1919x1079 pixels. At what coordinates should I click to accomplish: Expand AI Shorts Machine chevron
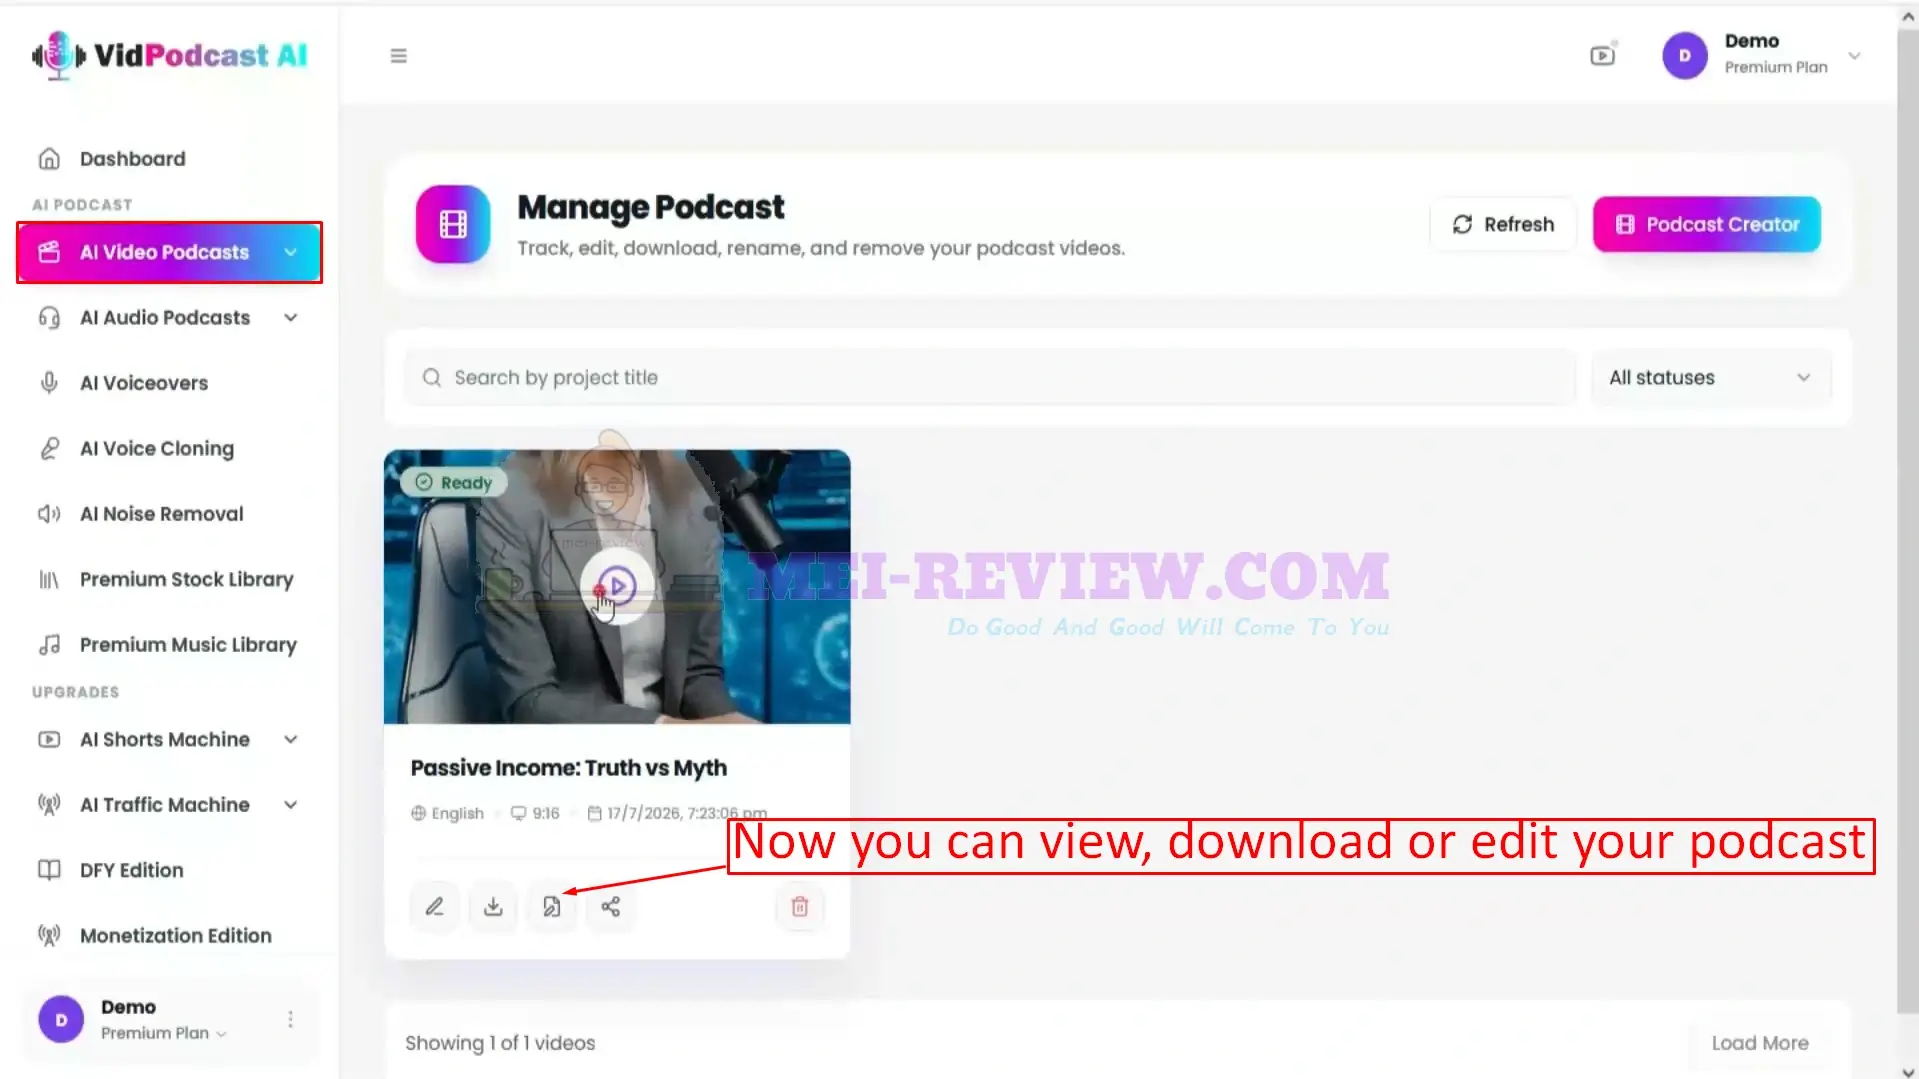[290, 740]
